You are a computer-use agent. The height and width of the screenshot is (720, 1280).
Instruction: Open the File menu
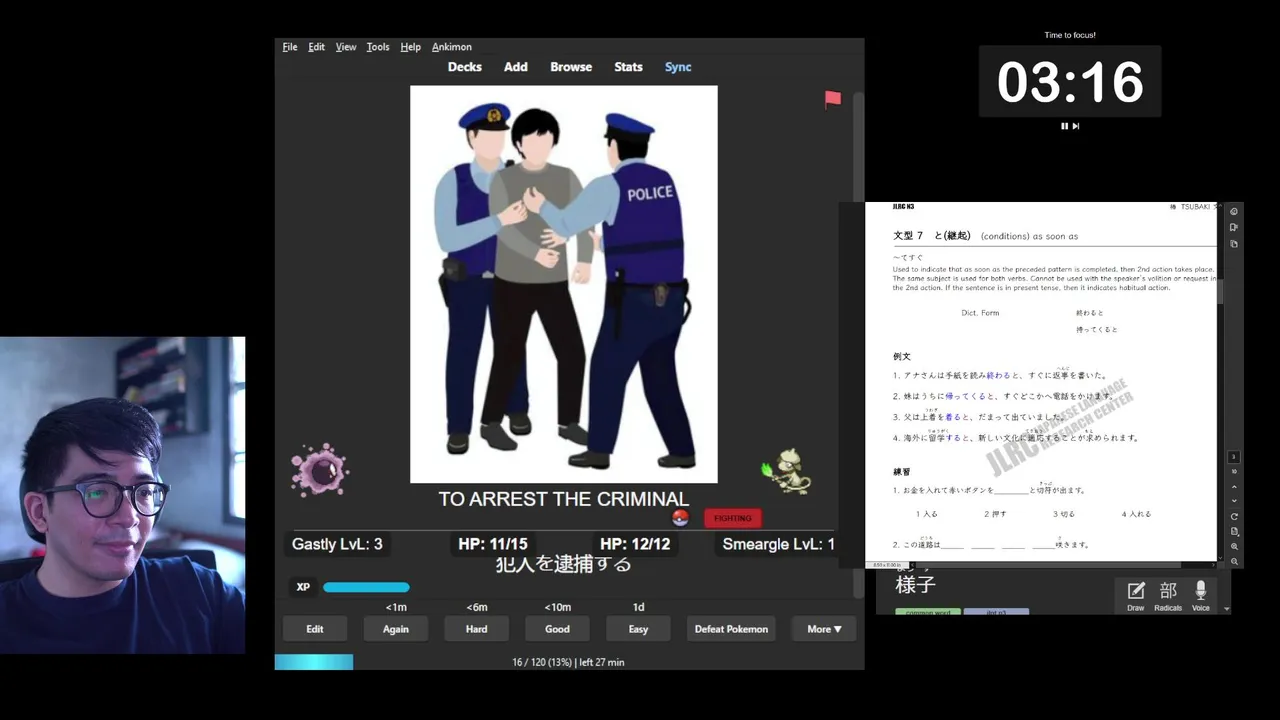tap(290, 47)
